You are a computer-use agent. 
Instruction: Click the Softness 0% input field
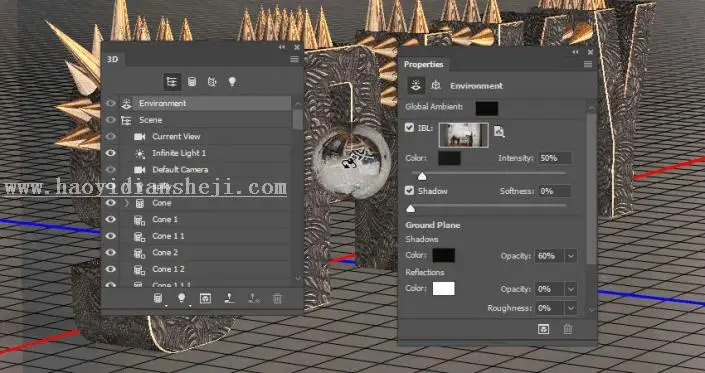point(554,191)
